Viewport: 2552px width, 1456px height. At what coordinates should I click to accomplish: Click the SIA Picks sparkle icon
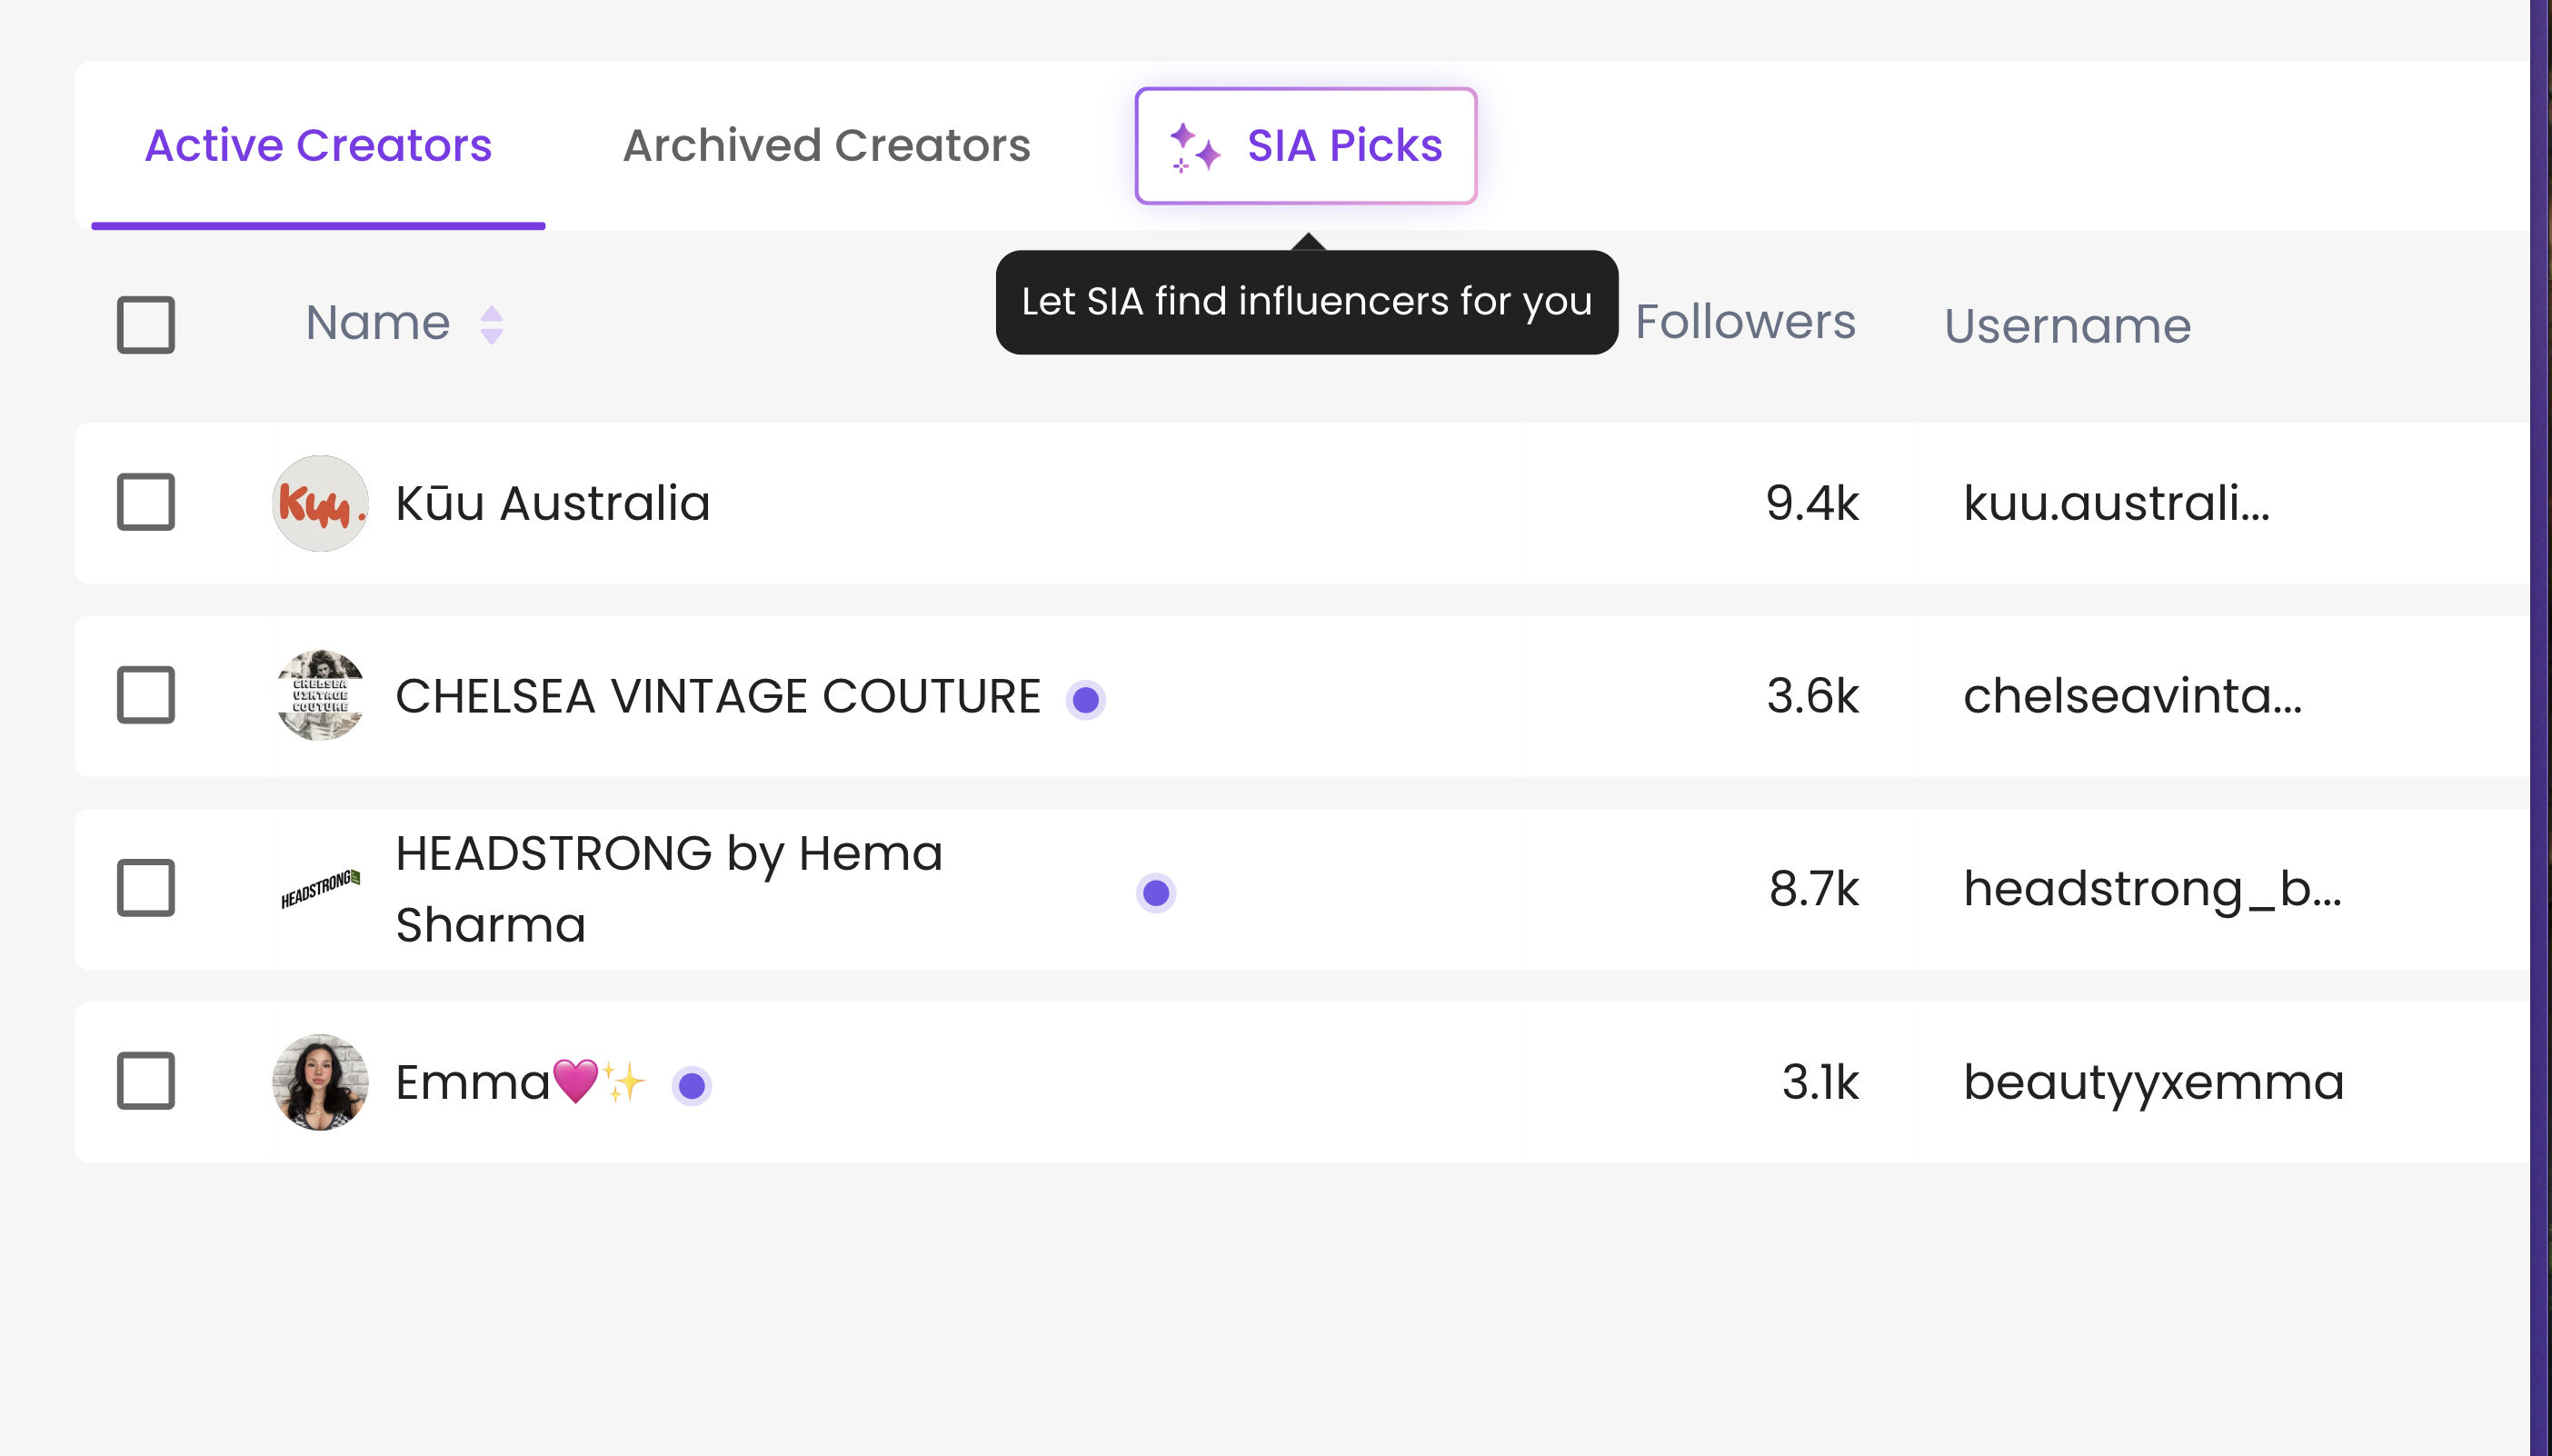[x=1195, y=147]
